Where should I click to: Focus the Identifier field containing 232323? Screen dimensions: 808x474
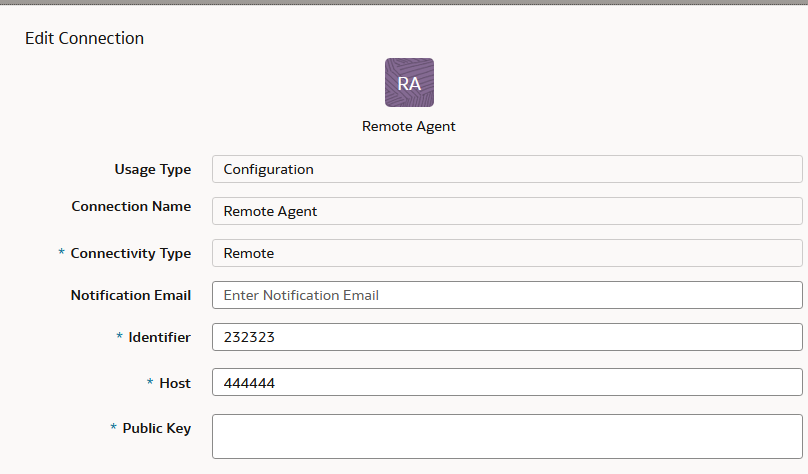coord(507,337)
